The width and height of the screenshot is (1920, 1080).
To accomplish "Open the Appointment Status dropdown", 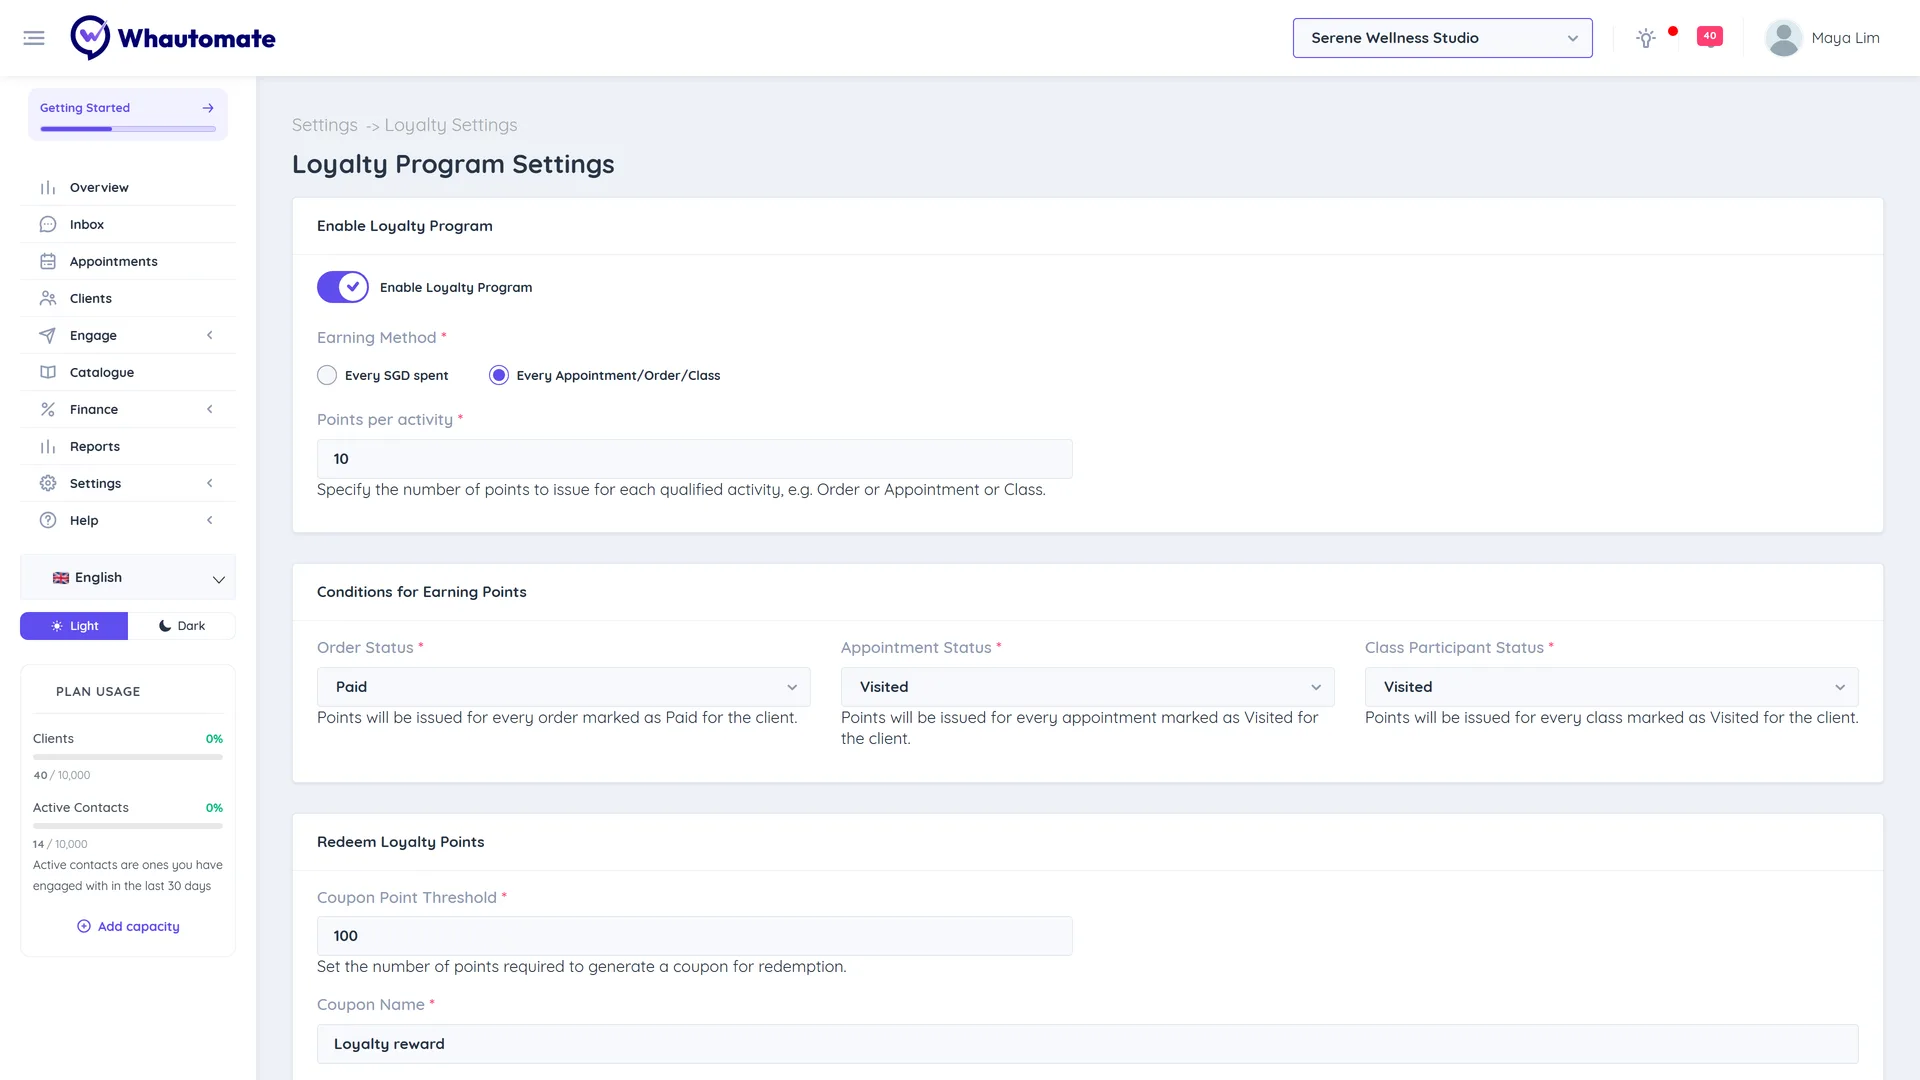I will (1088, 687).
